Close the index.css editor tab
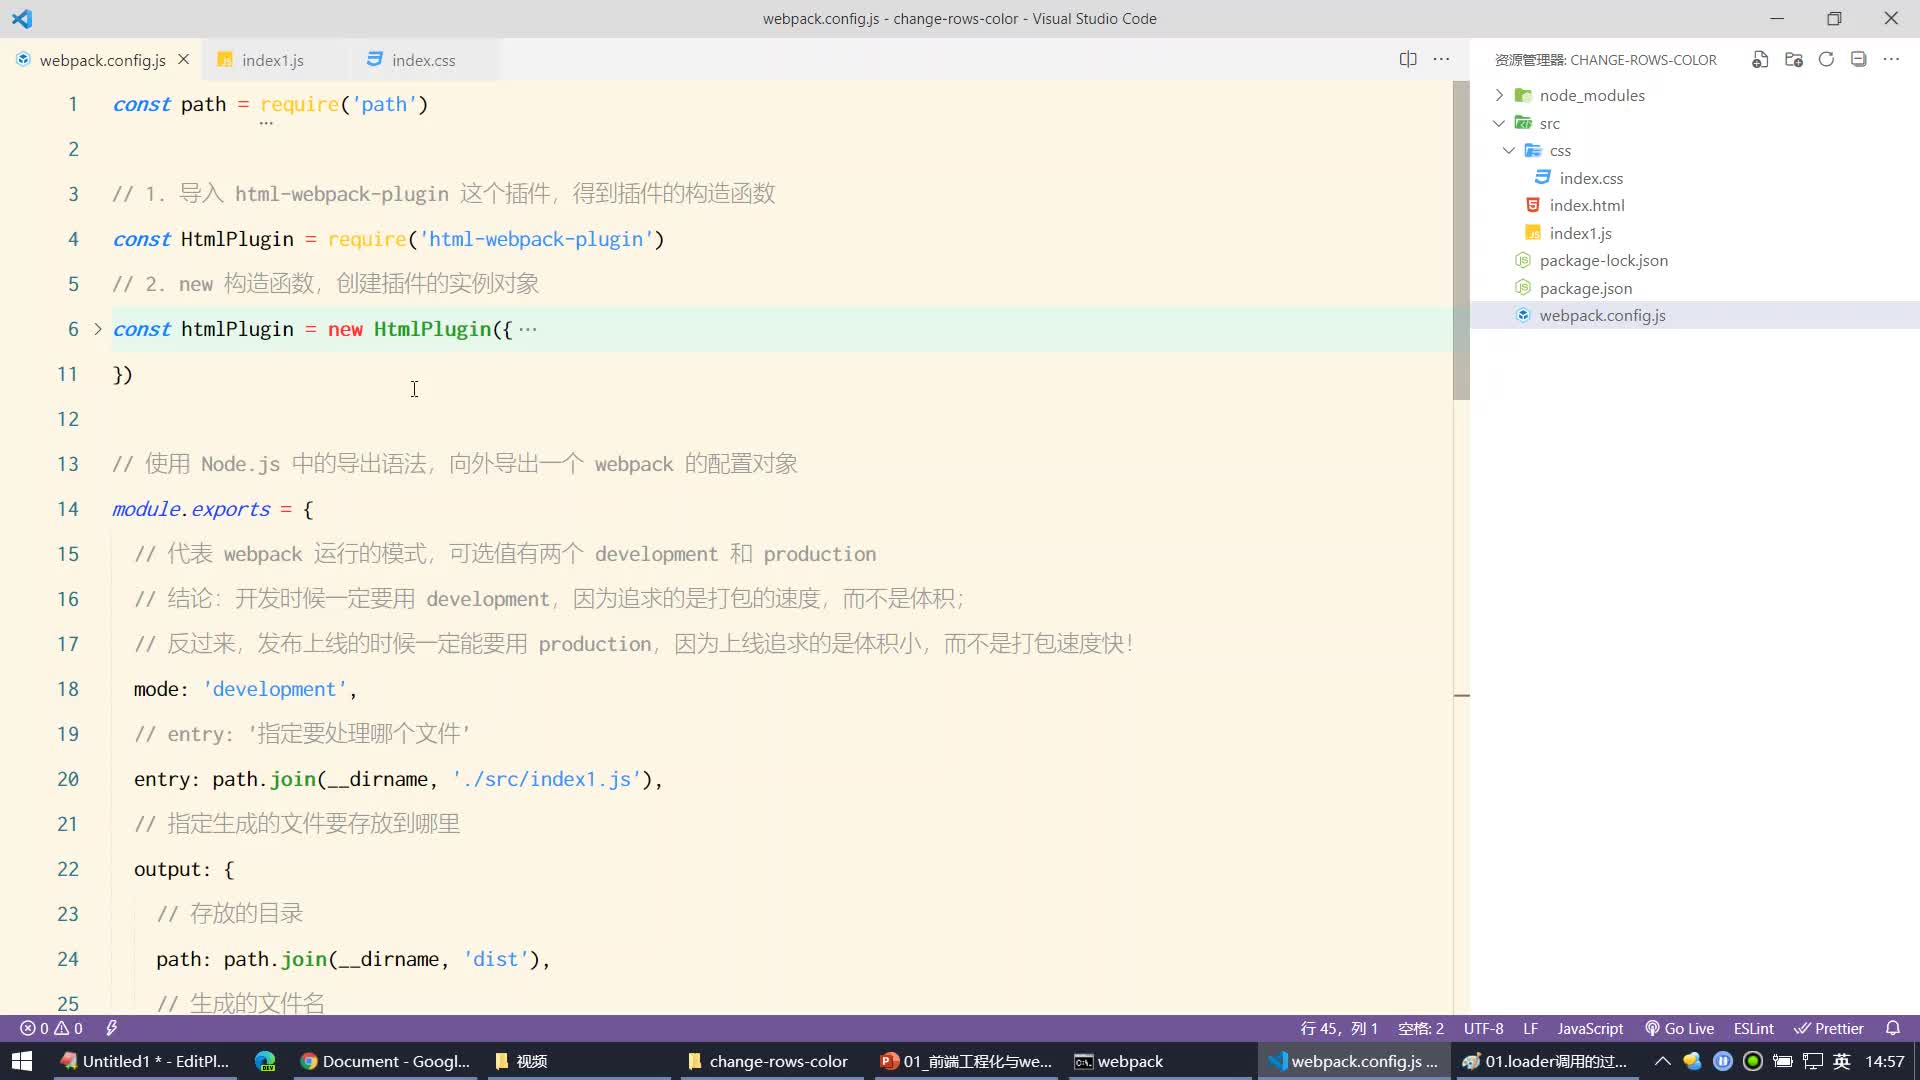 coord(475,59)
